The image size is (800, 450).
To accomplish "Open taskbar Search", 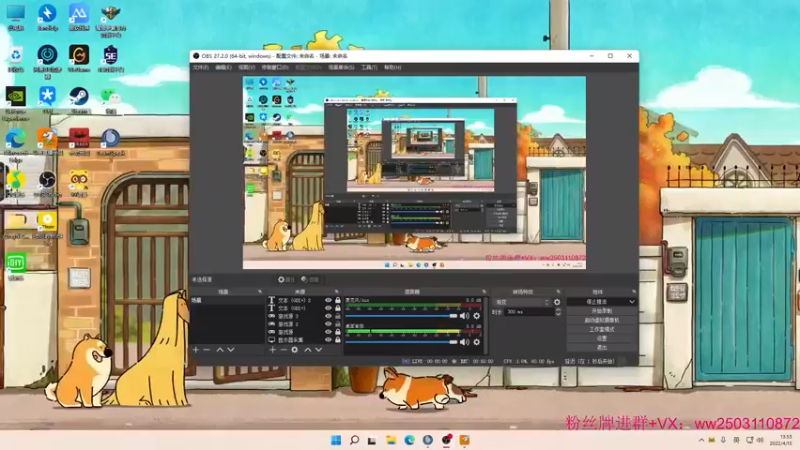I will [354, 440].
